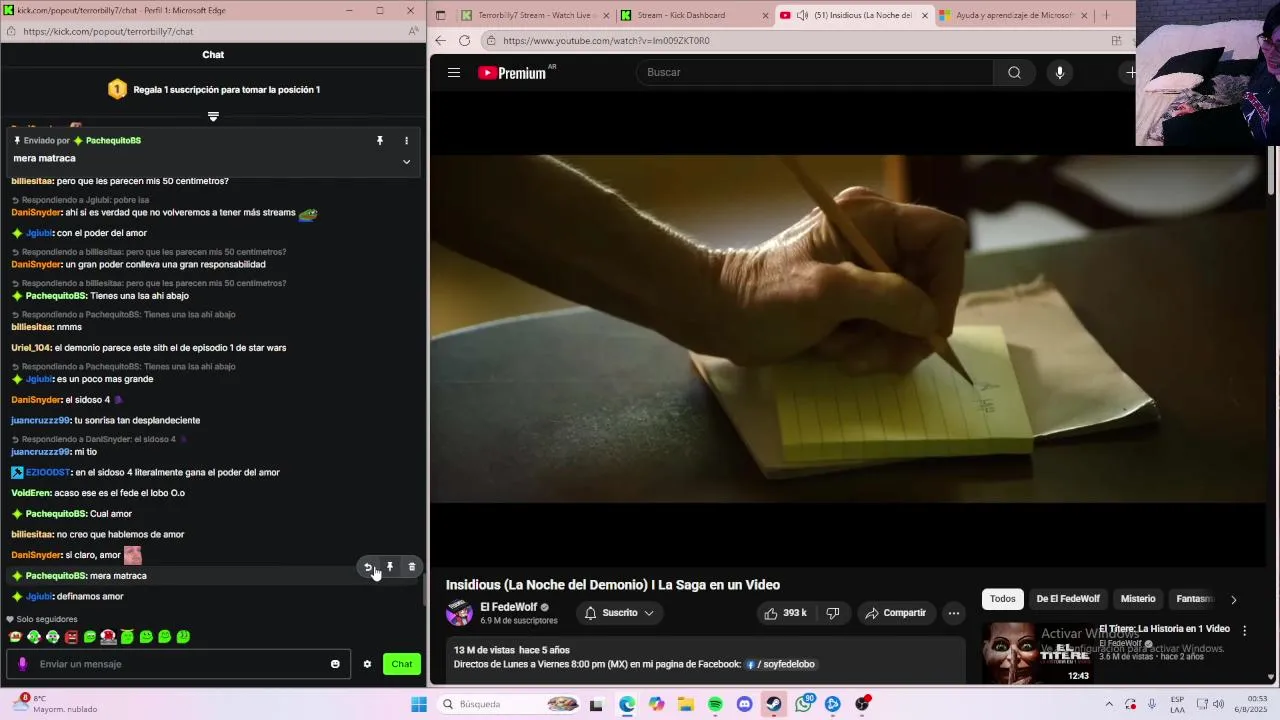This screenshot has width=1280, height=720.
Task: Mute the YouTube tab via speaker icon
Action: [802, 15]
